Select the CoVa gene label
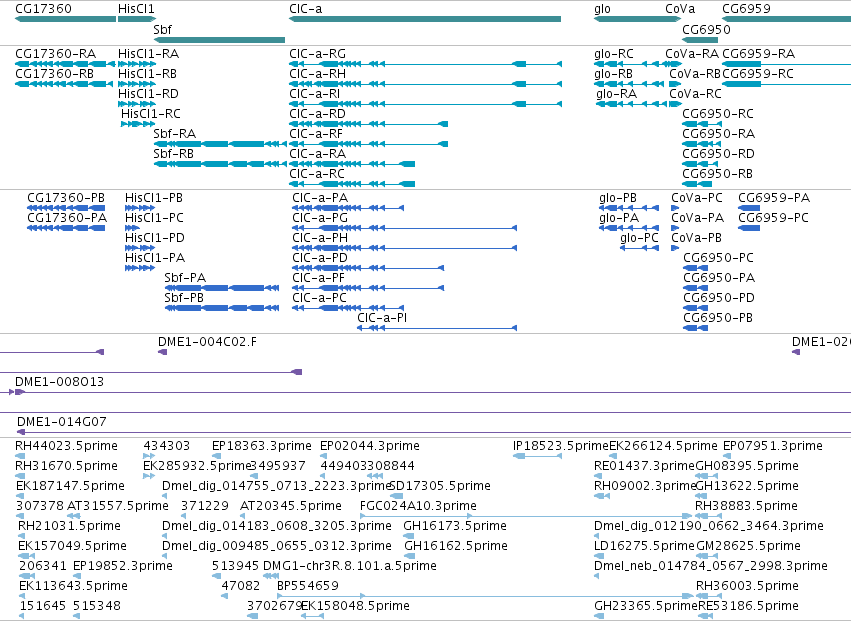 point(680,9)
